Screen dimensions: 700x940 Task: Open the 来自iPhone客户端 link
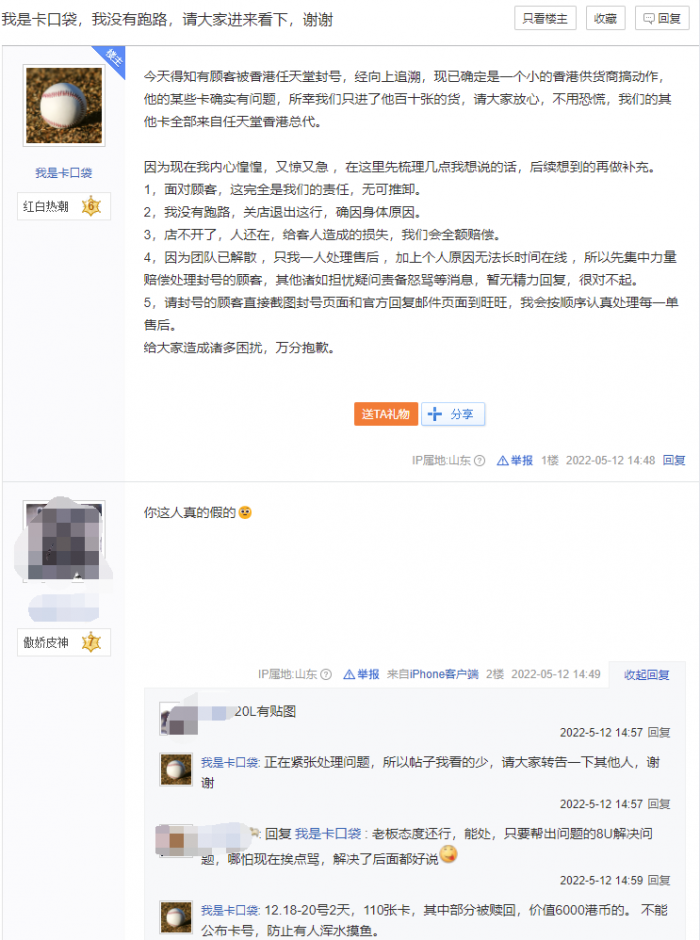[433, 674]
